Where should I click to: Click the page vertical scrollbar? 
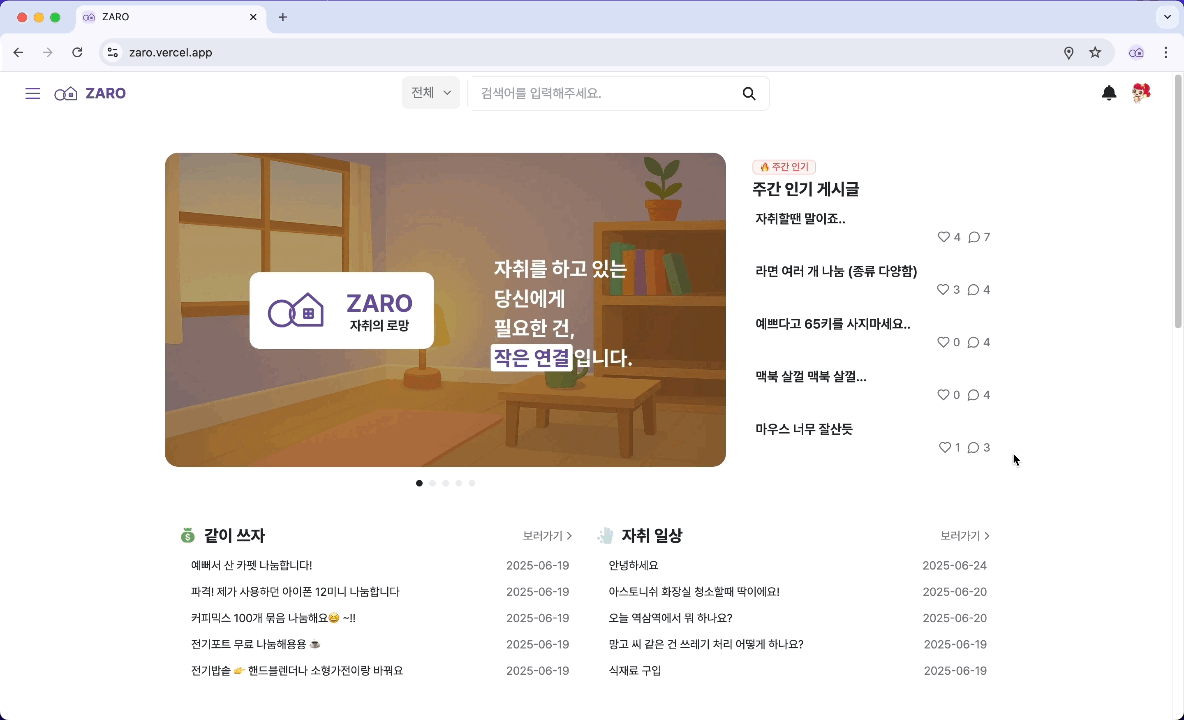1178,202
